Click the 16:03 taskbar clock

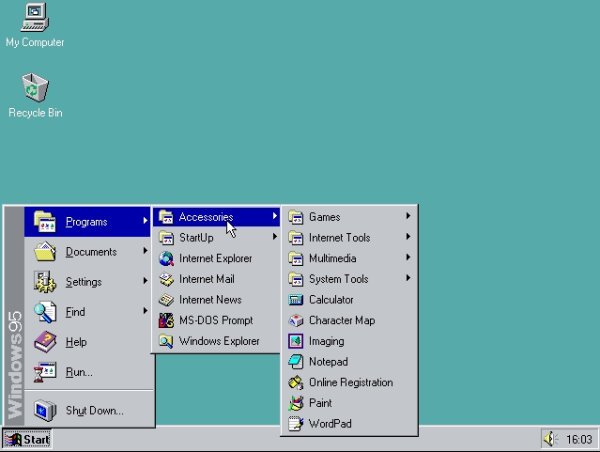579,439
